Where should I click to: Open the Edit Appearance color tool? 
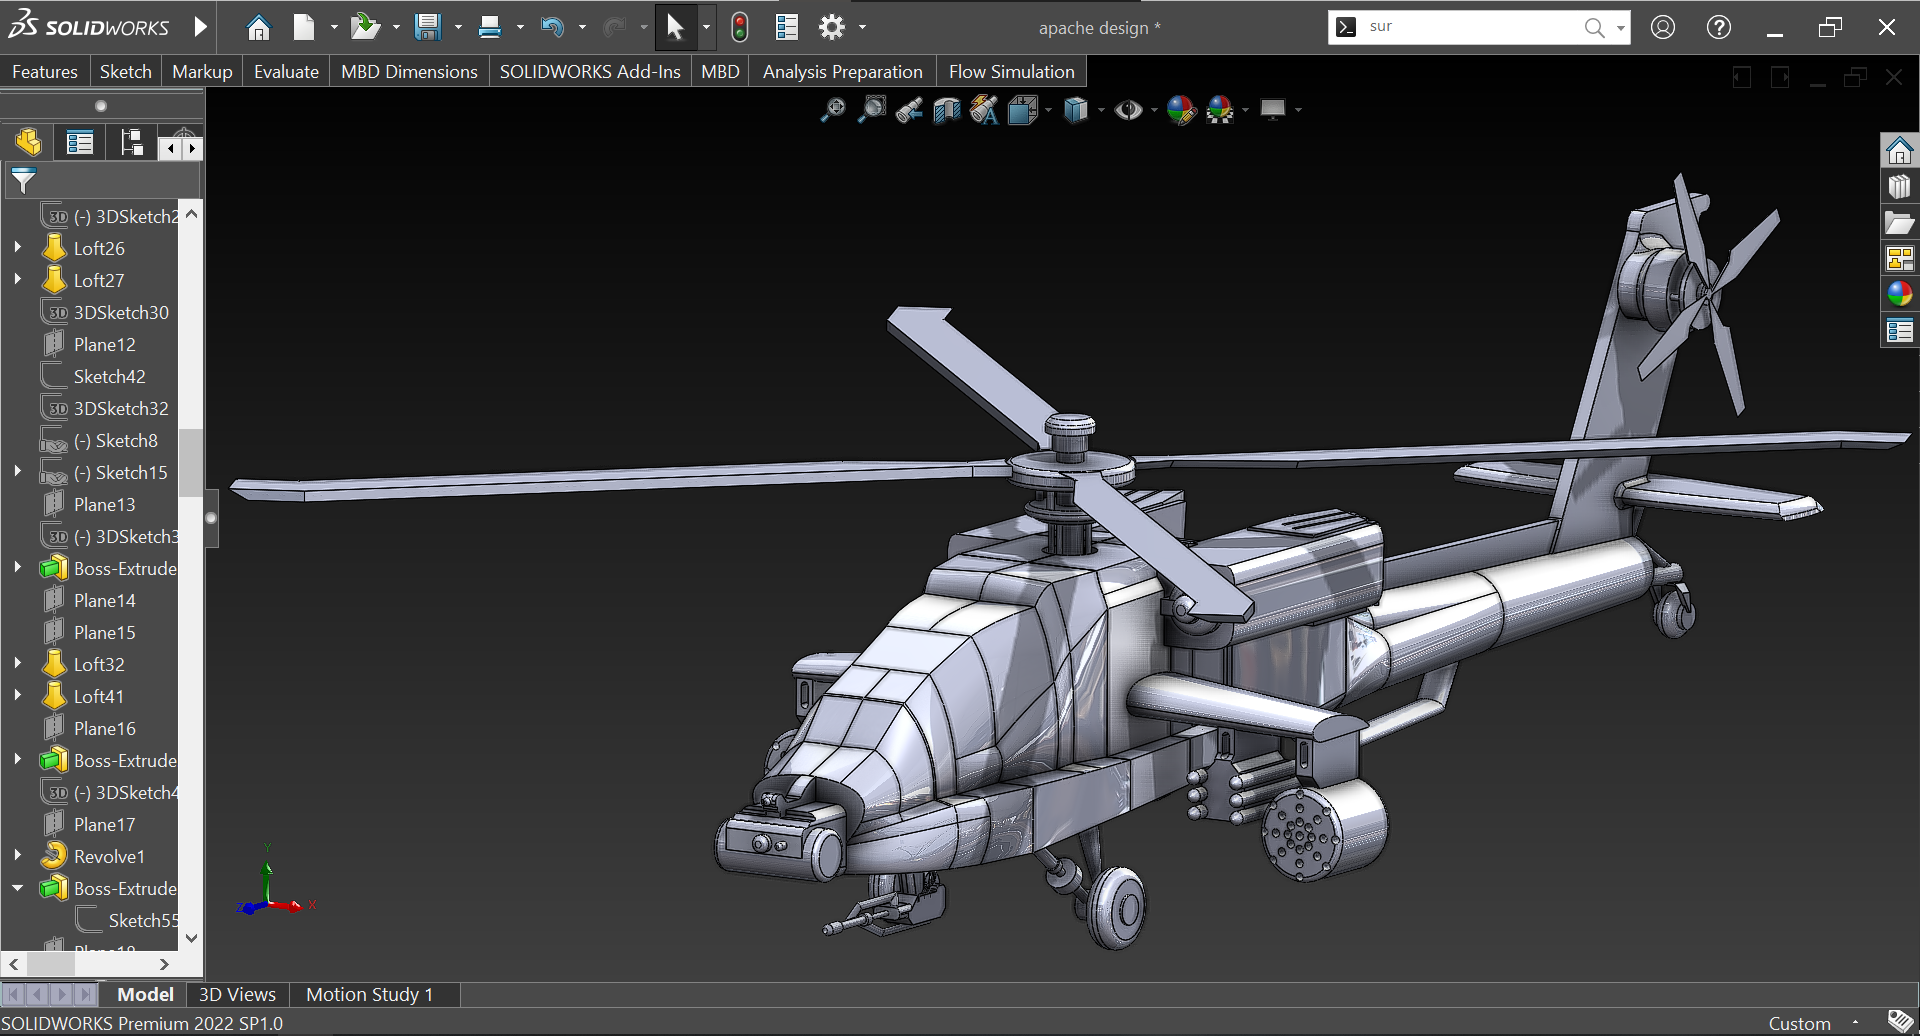1183,110
